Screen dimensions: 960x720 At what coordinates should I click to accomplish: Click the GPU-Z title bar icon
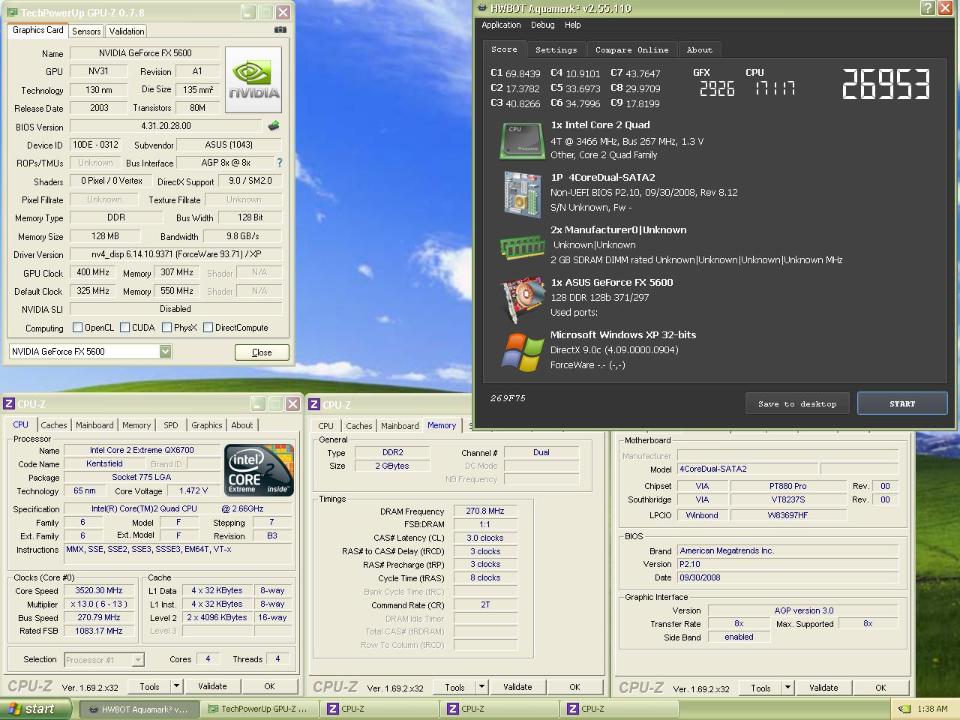(12, 12)
